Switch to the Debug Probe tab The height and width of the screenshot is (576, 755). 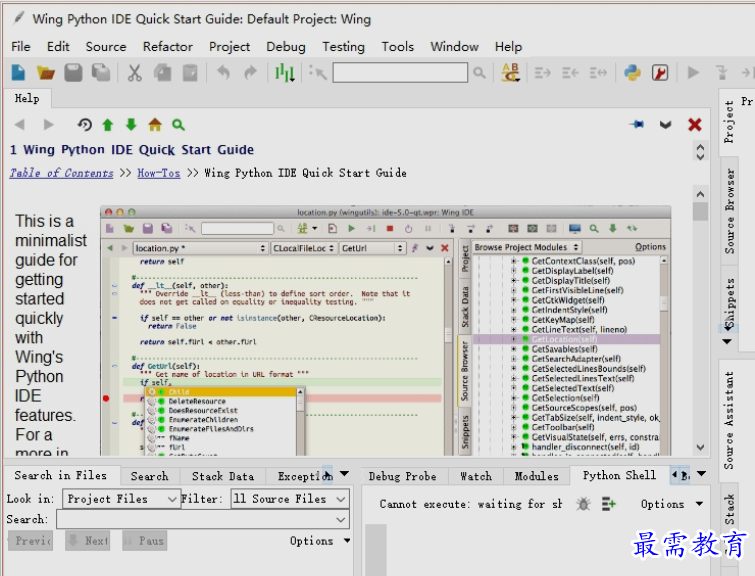404,476
